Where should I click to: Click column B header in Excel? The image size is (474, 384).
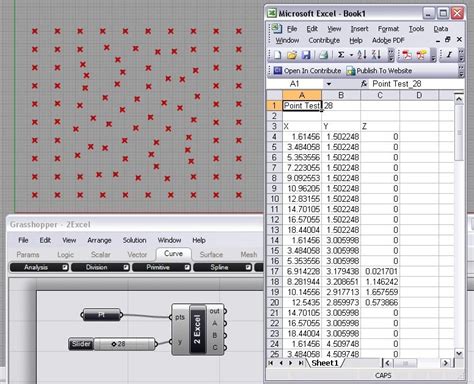click(341, 95)
